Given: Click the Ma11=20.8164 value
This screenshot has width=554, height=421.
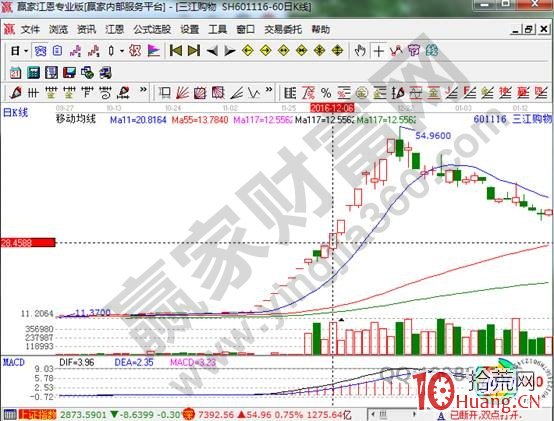Looking at the screenshot, I should 138,120.
